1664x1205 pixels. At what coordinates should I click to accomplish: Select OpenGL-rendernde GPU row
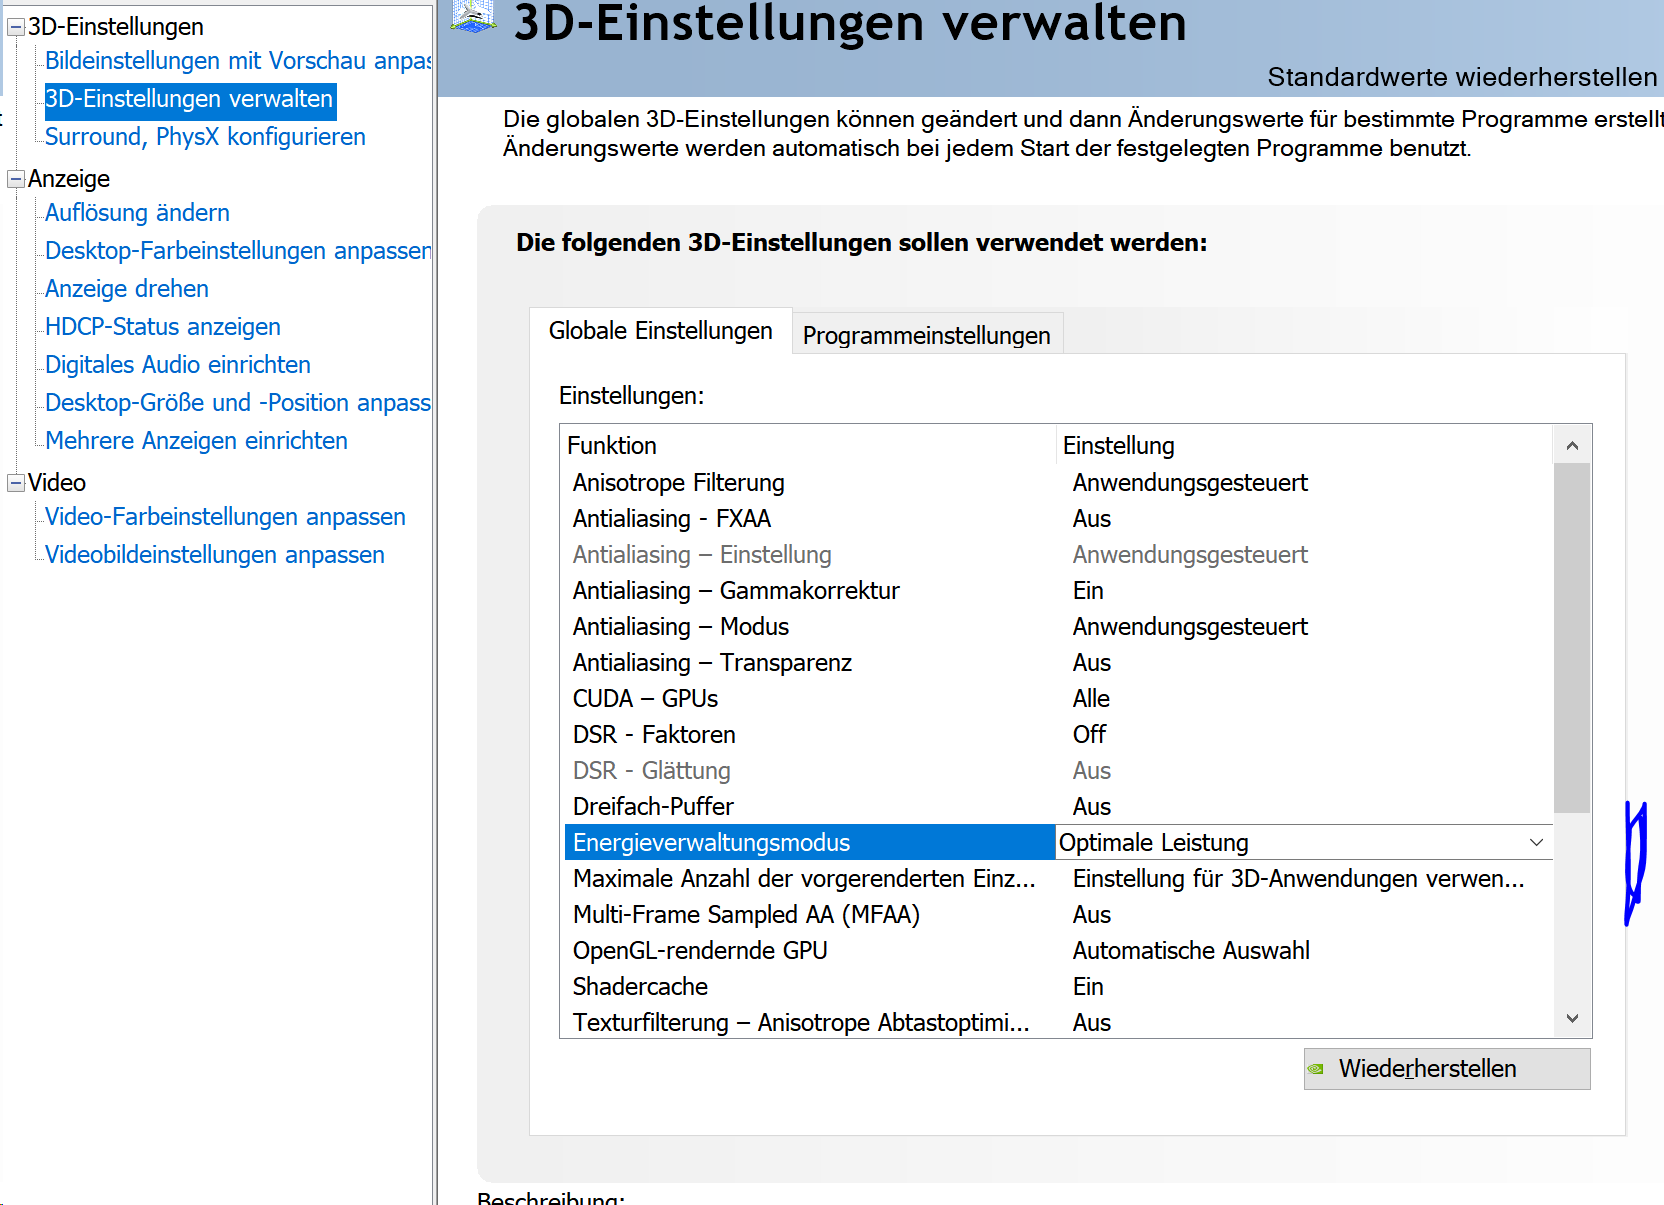(x=1058, y=951)
